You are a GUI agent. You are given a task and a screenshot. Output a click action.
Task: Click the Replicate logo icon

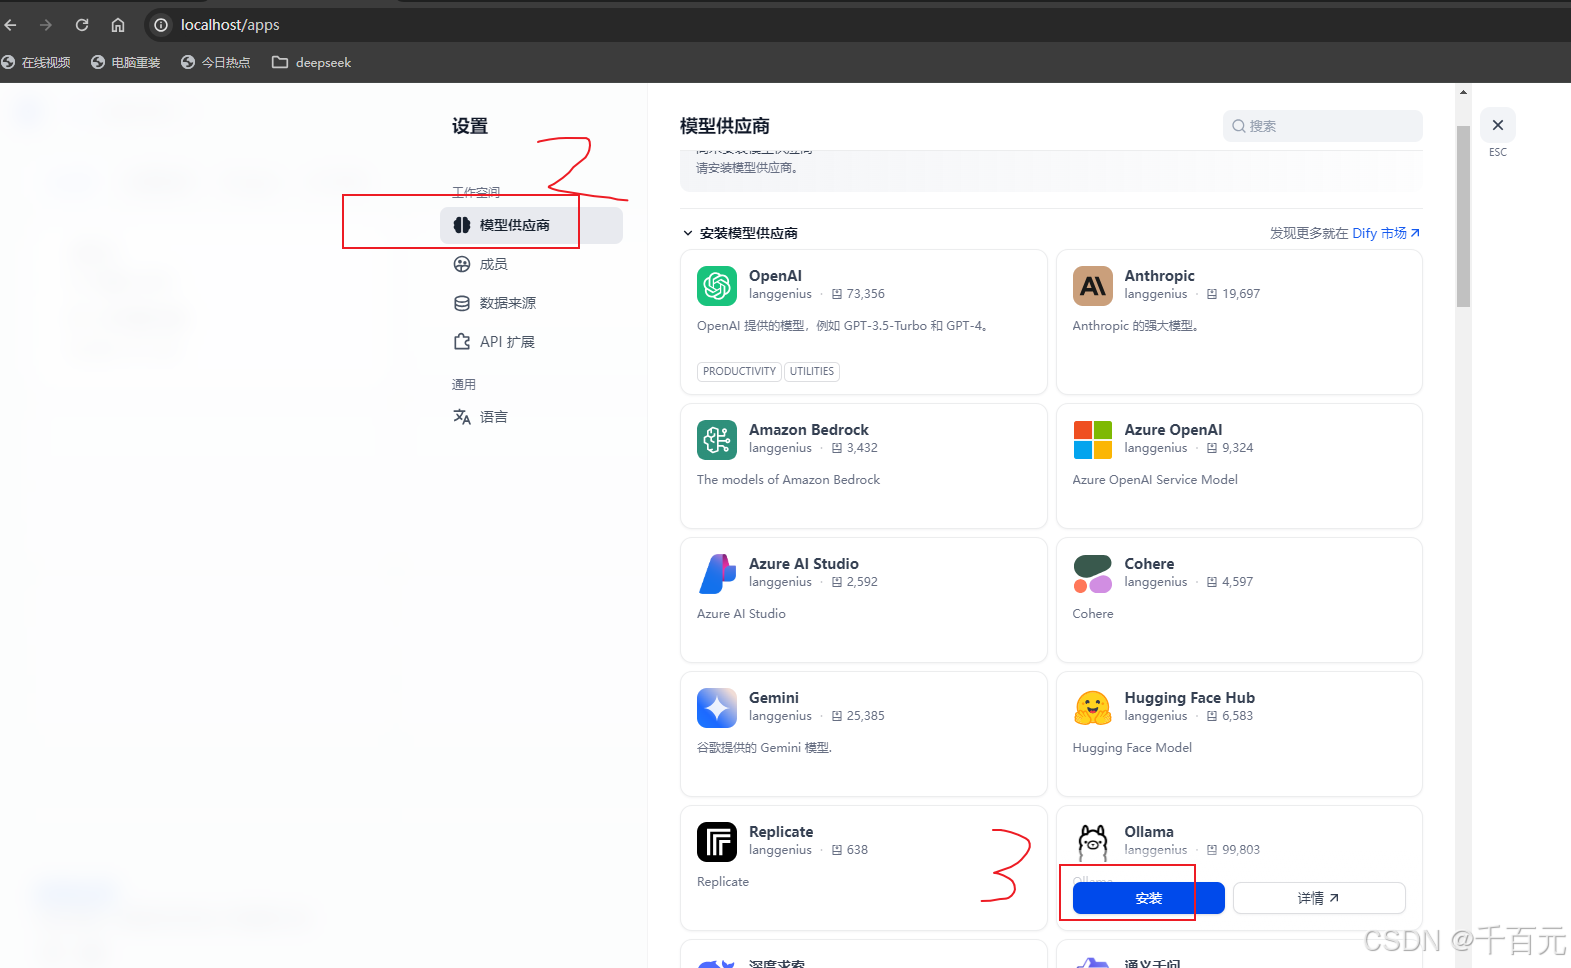[x=717, y=842]
